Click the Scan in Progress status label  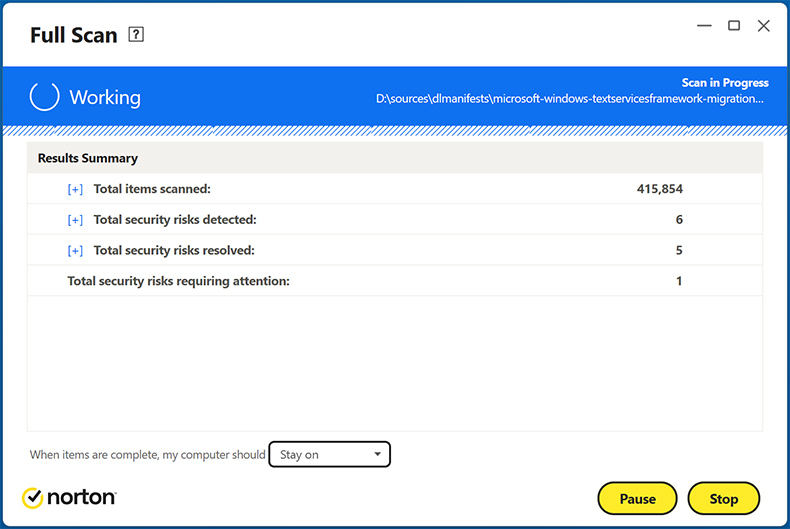pyautogui.click(x=725, y=83)
